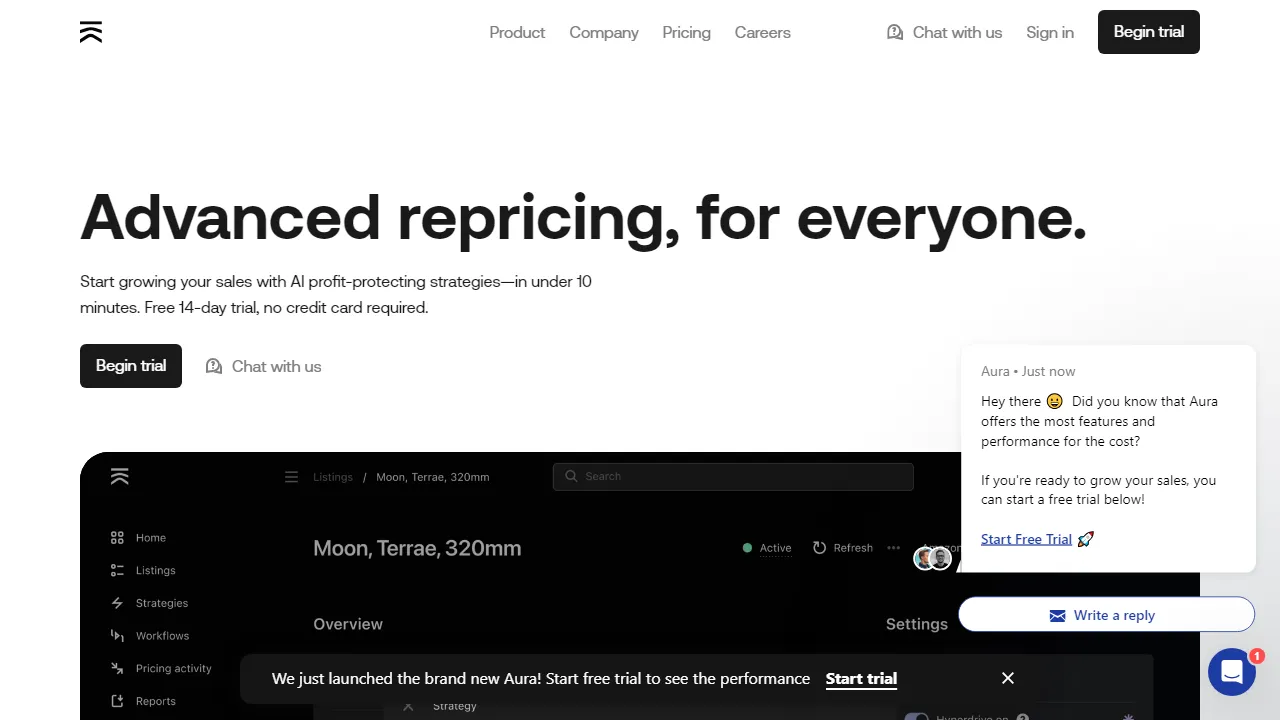The image size is (1280, 720).
Task: Click the Aura logo in top navigation
Action: (x=91, y=32)
